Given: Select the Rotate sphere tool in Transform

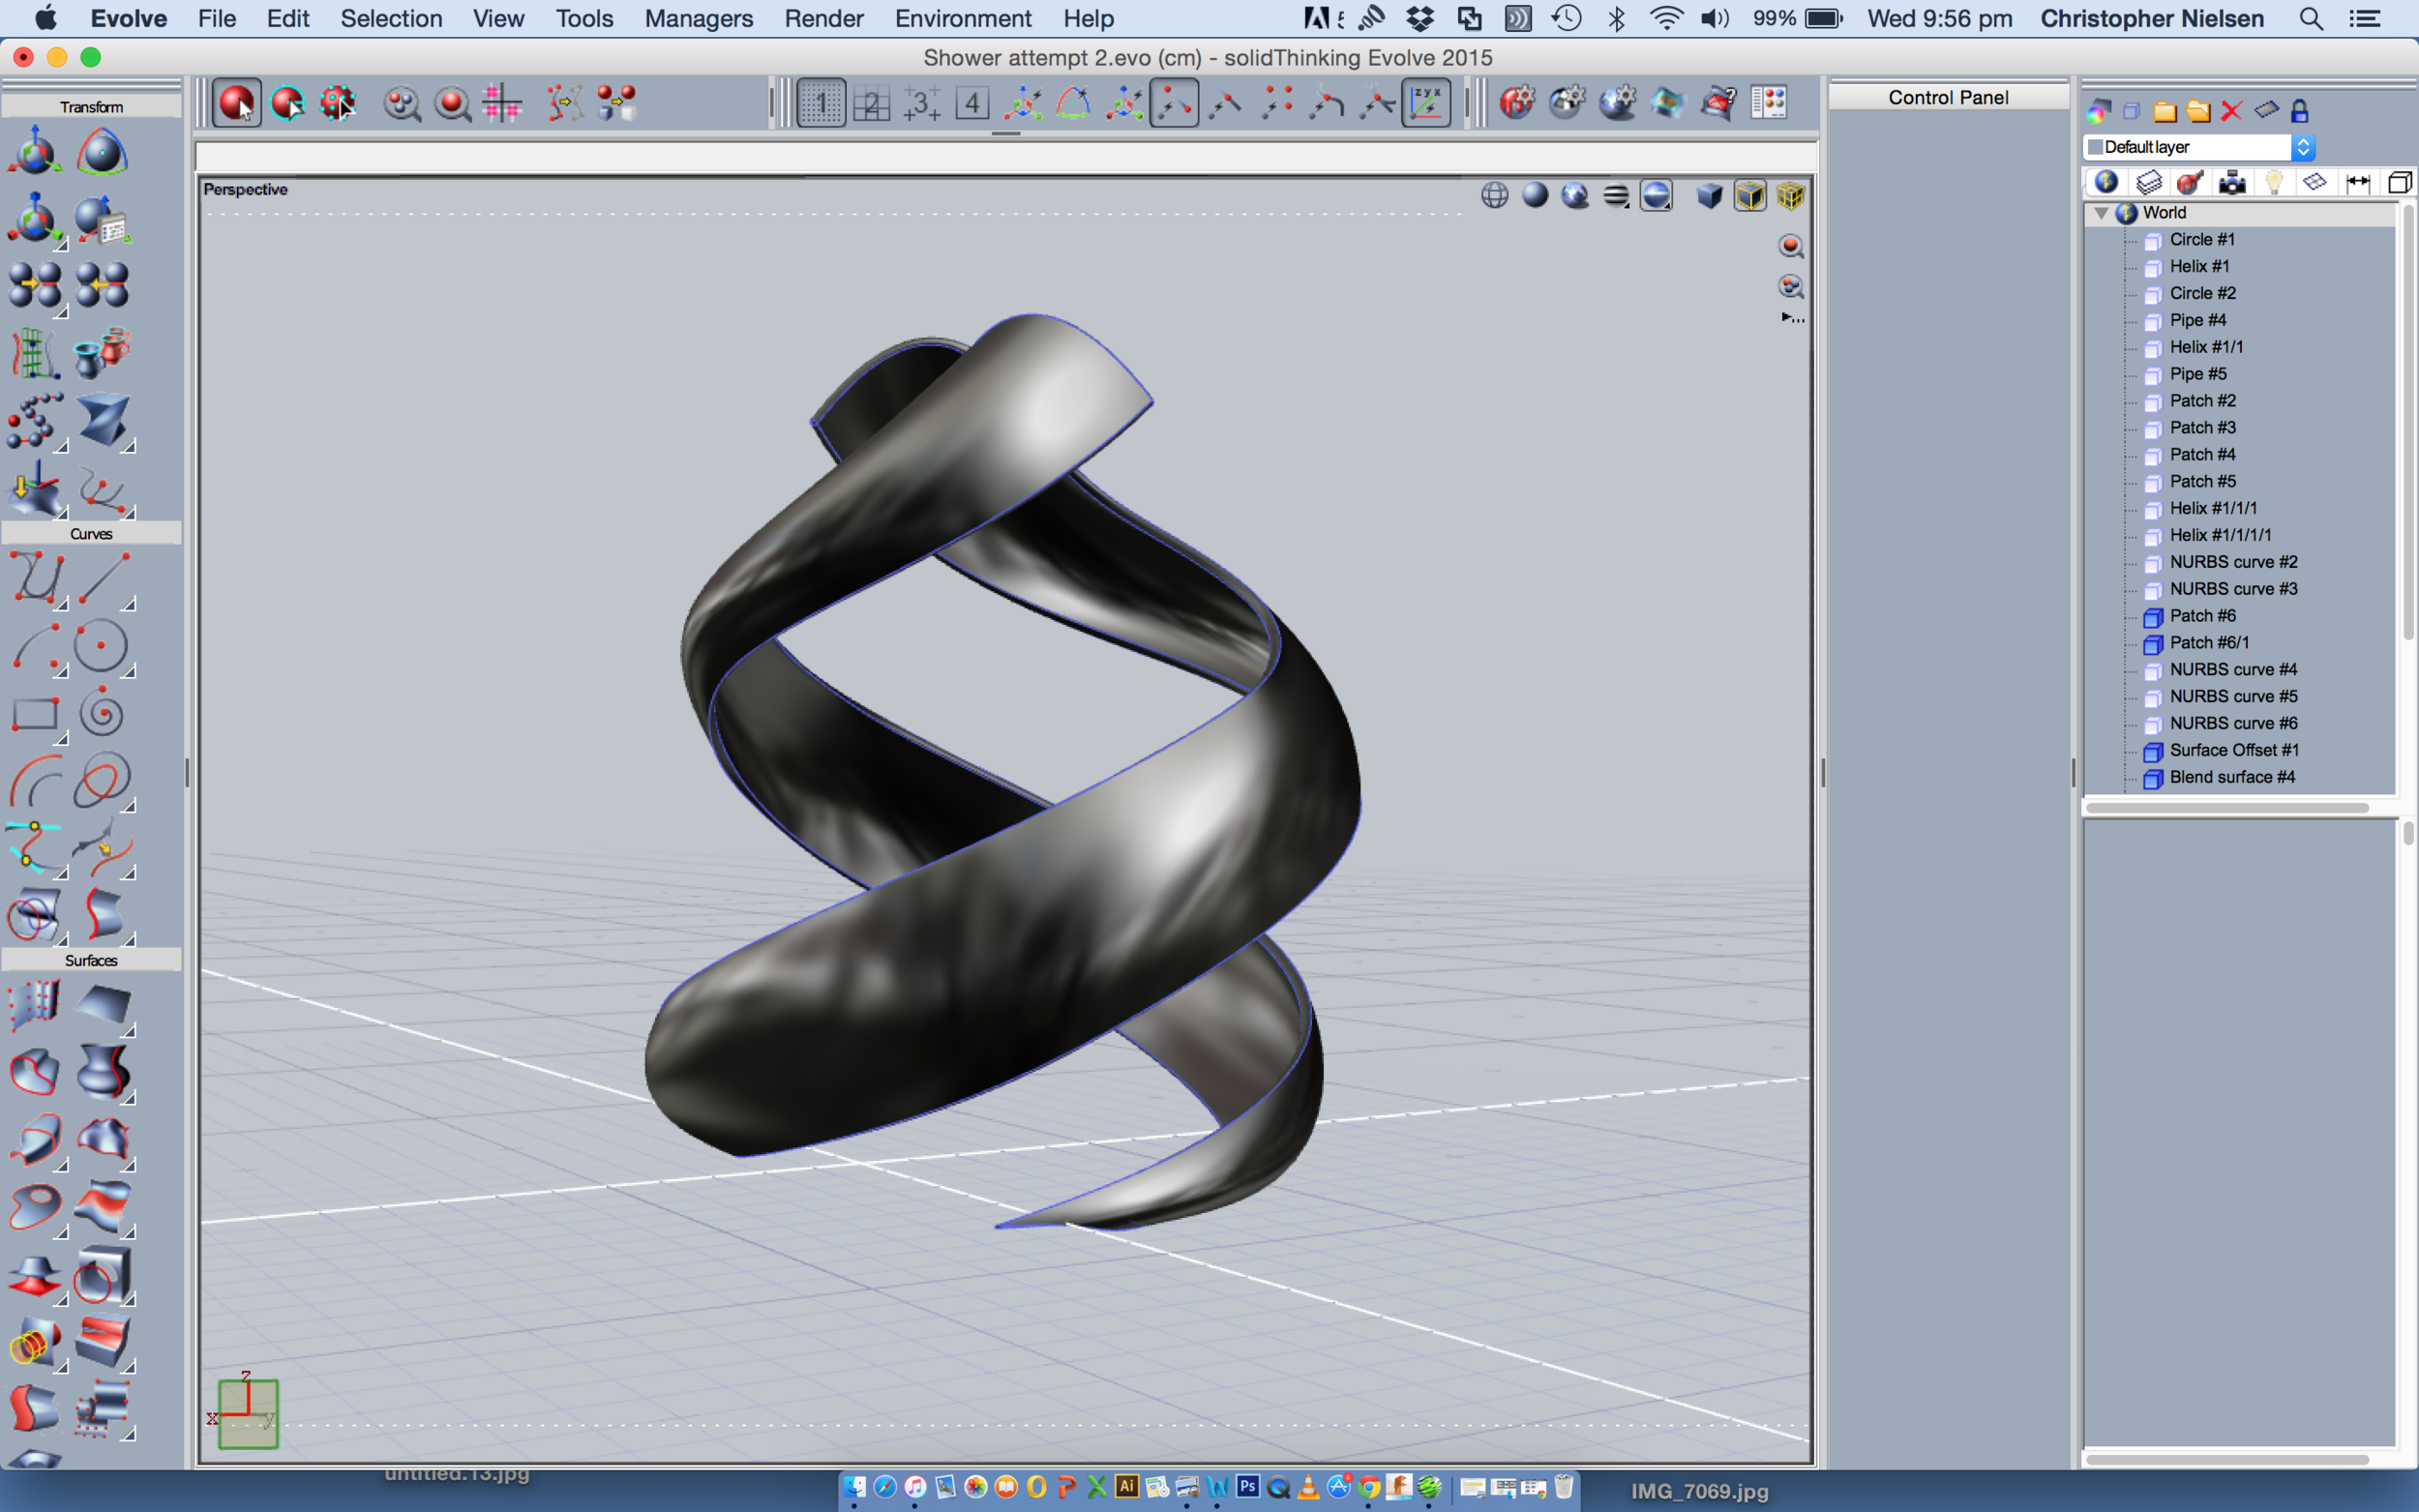Looking at the screenshot, I should coord(101,152).
